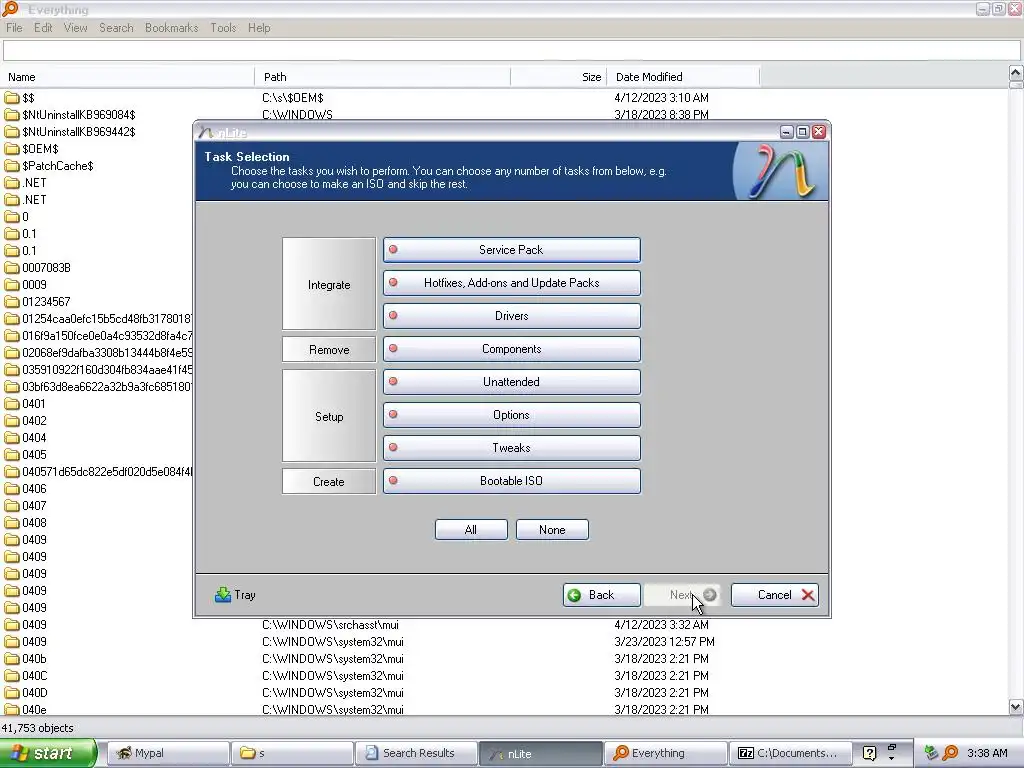Toggle the Tweaks setup task
This screenshot has width=1024, height=768.
coord(511,447)
